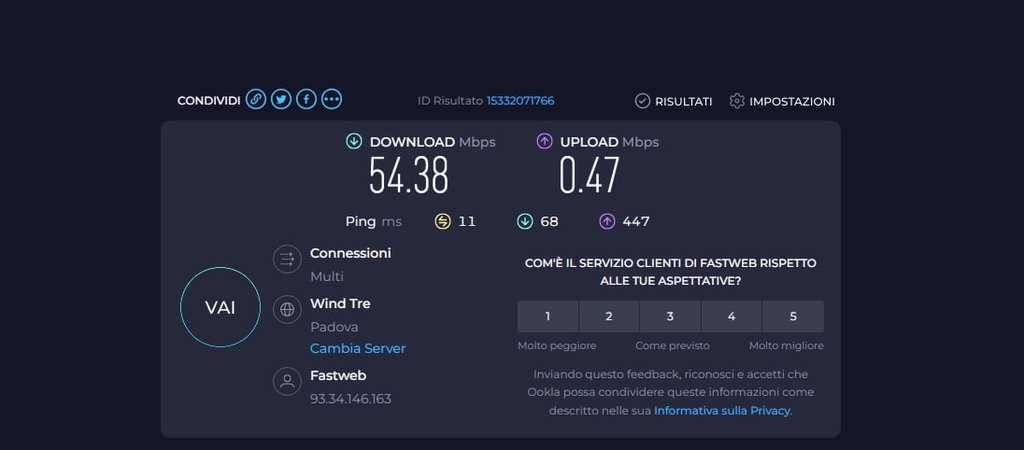
Task: Click the Connessioni multi-connection icon
Action: 287,259
